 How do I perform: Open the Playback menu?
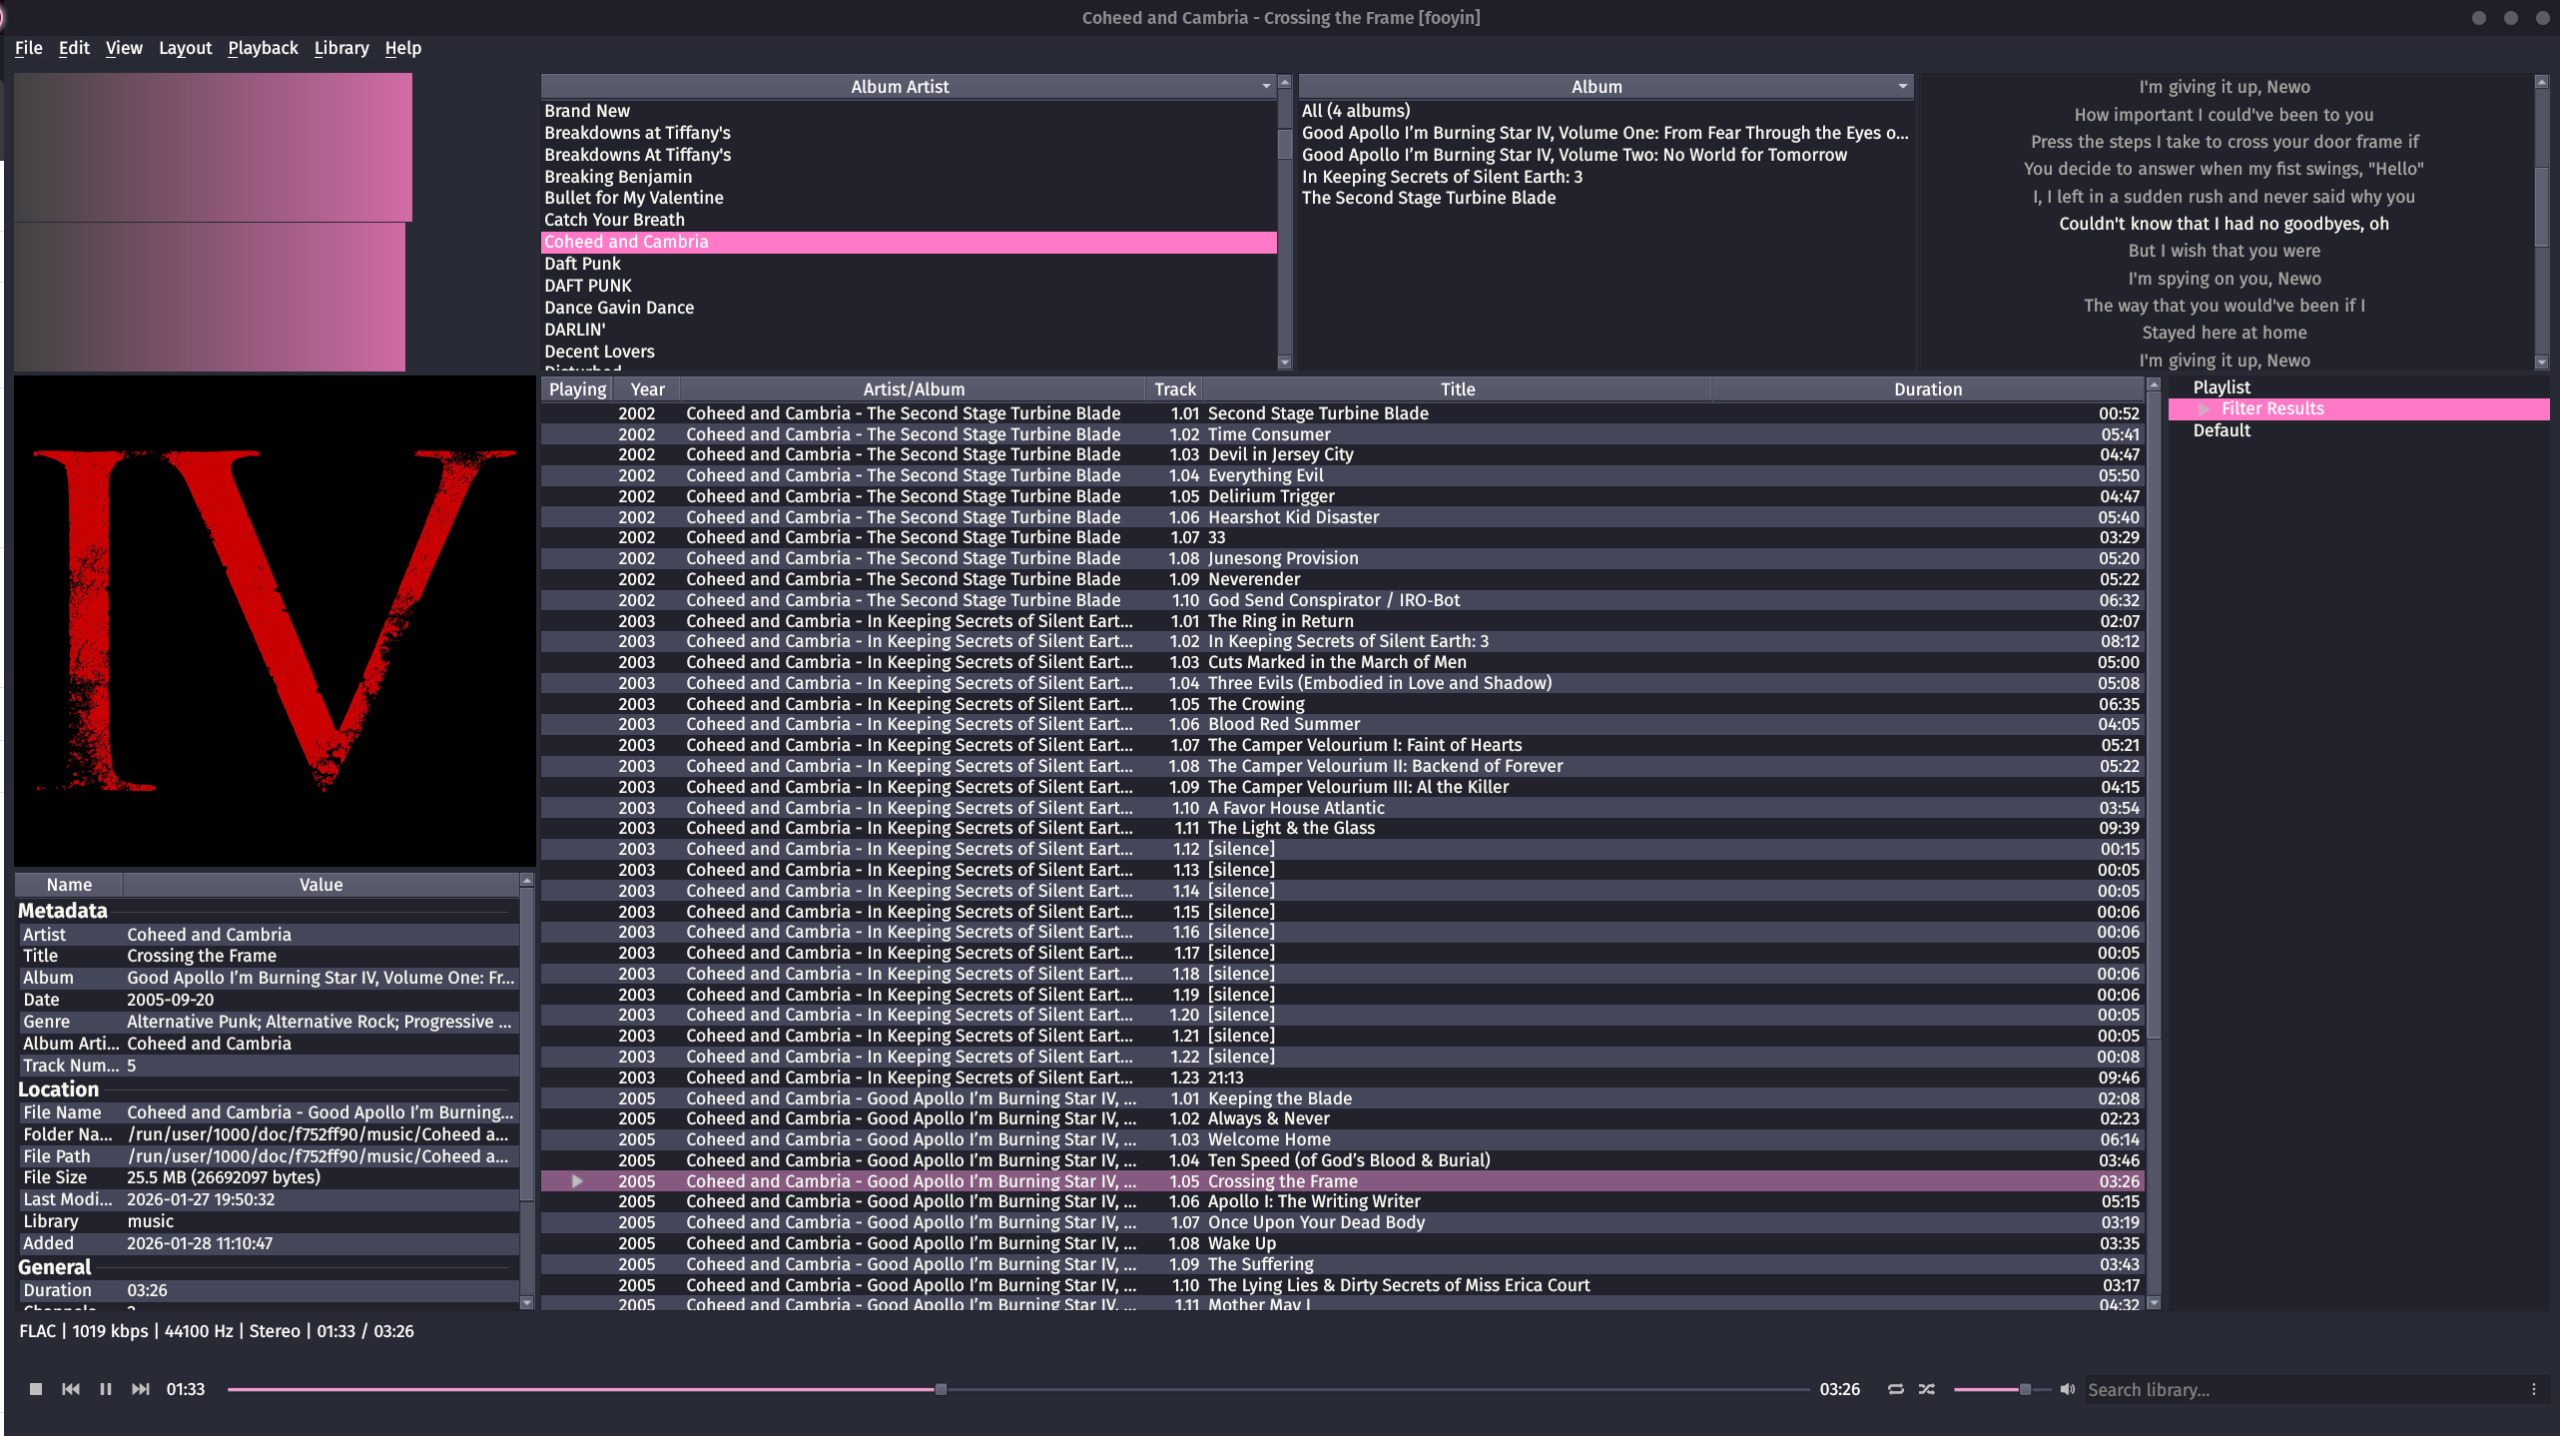pyautogui.click(x=262, y=48)
